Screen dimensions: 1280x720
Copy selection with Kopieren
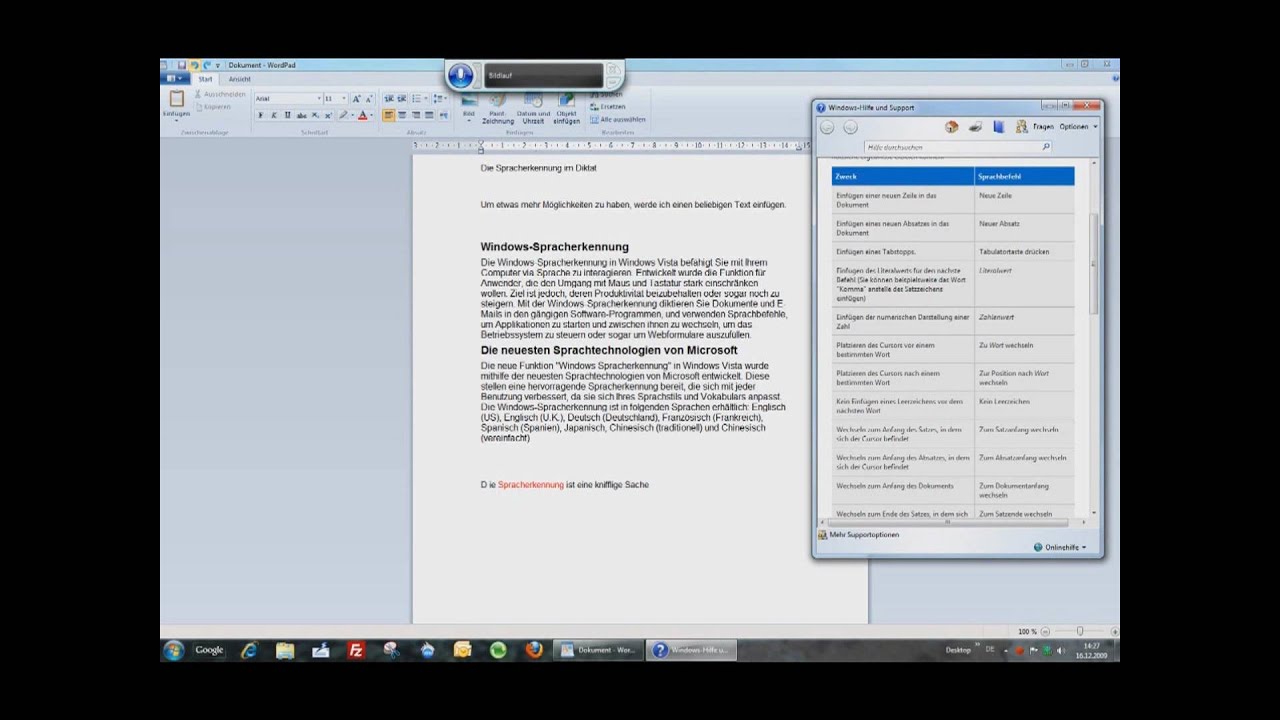tap(214, 106)
